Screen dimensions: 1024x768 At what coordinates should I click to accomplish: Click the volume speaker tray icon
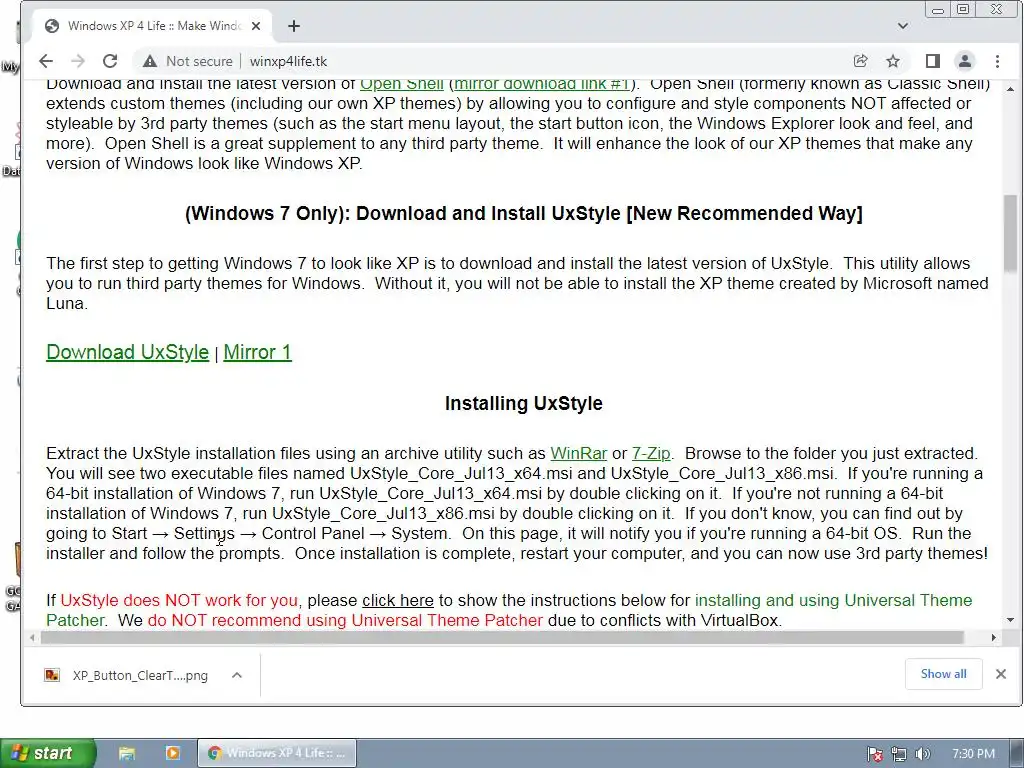tap(922, 754)
